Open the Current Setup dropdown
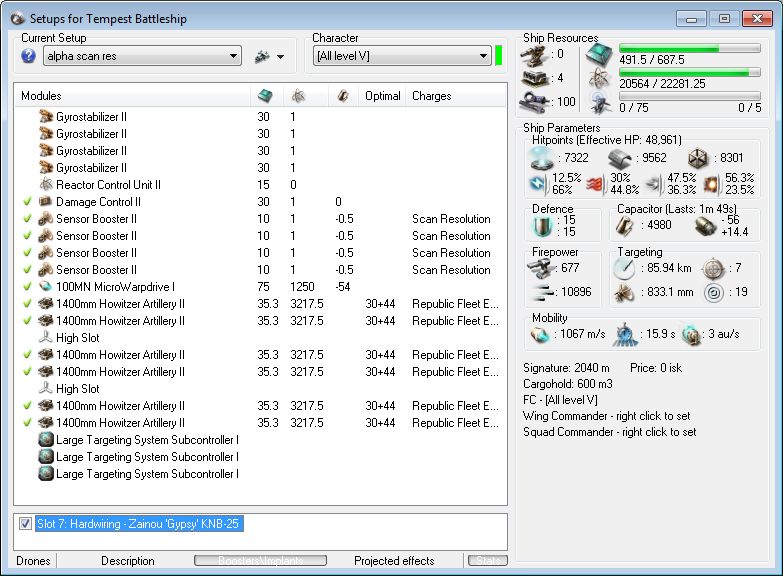783x576 pixels. 232,56
